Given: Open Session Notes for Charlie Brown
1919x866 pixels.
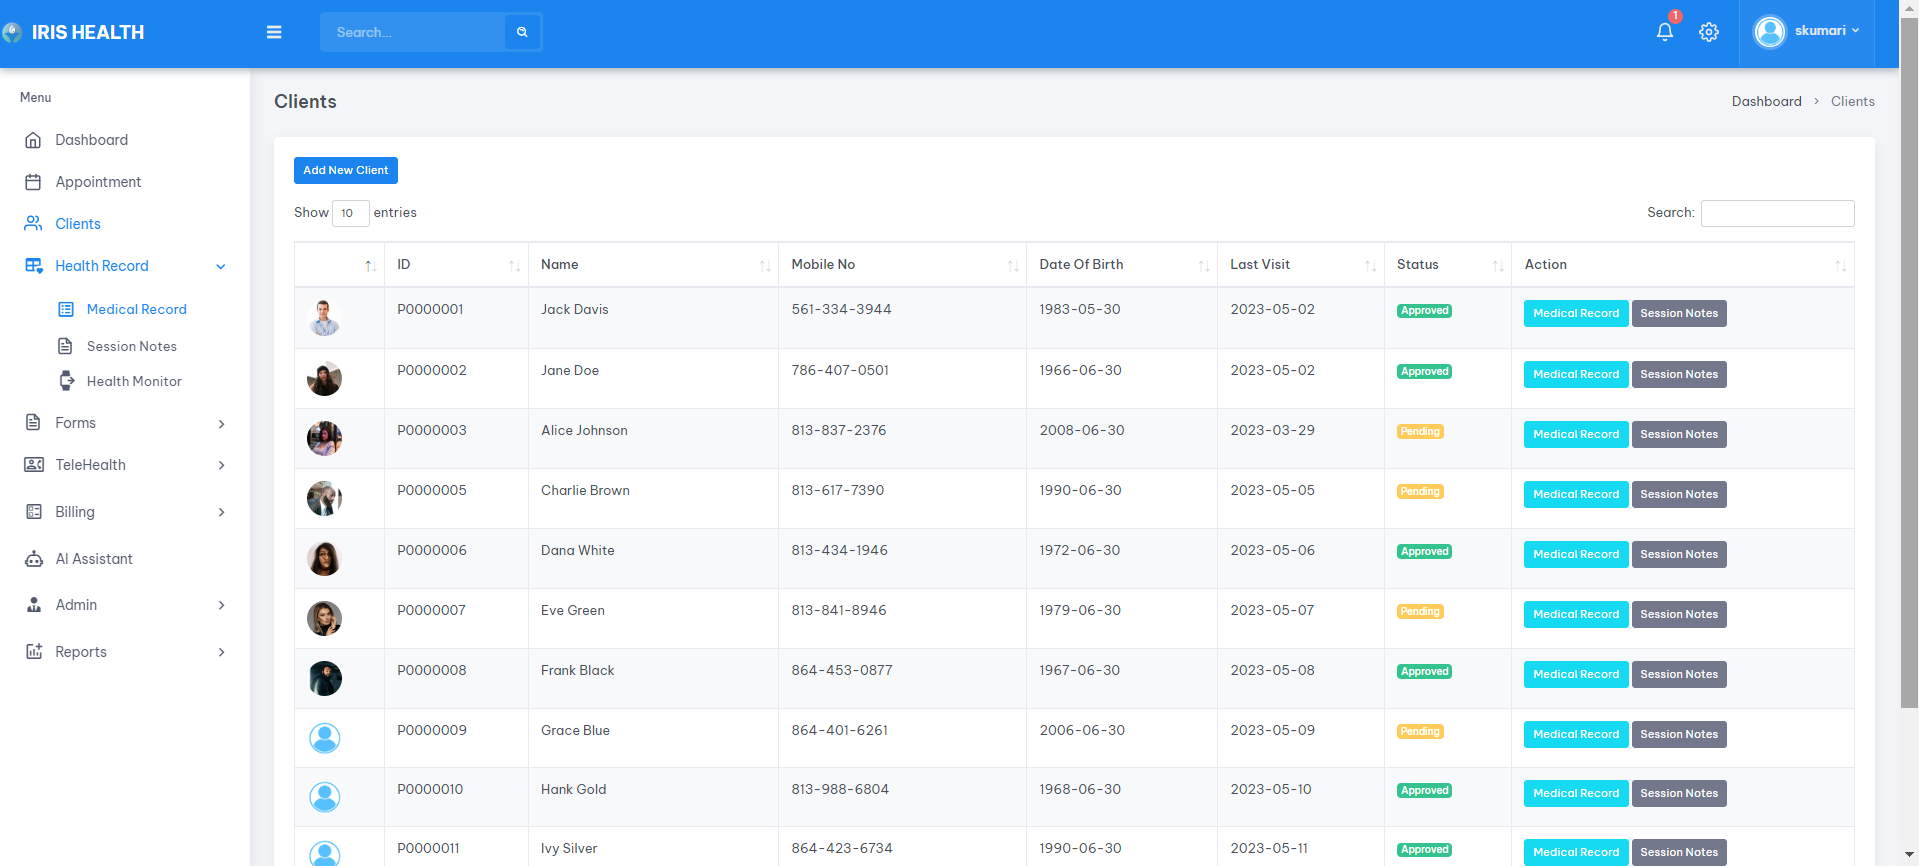Looking at the screenshot, I should tap(1679, 495).
